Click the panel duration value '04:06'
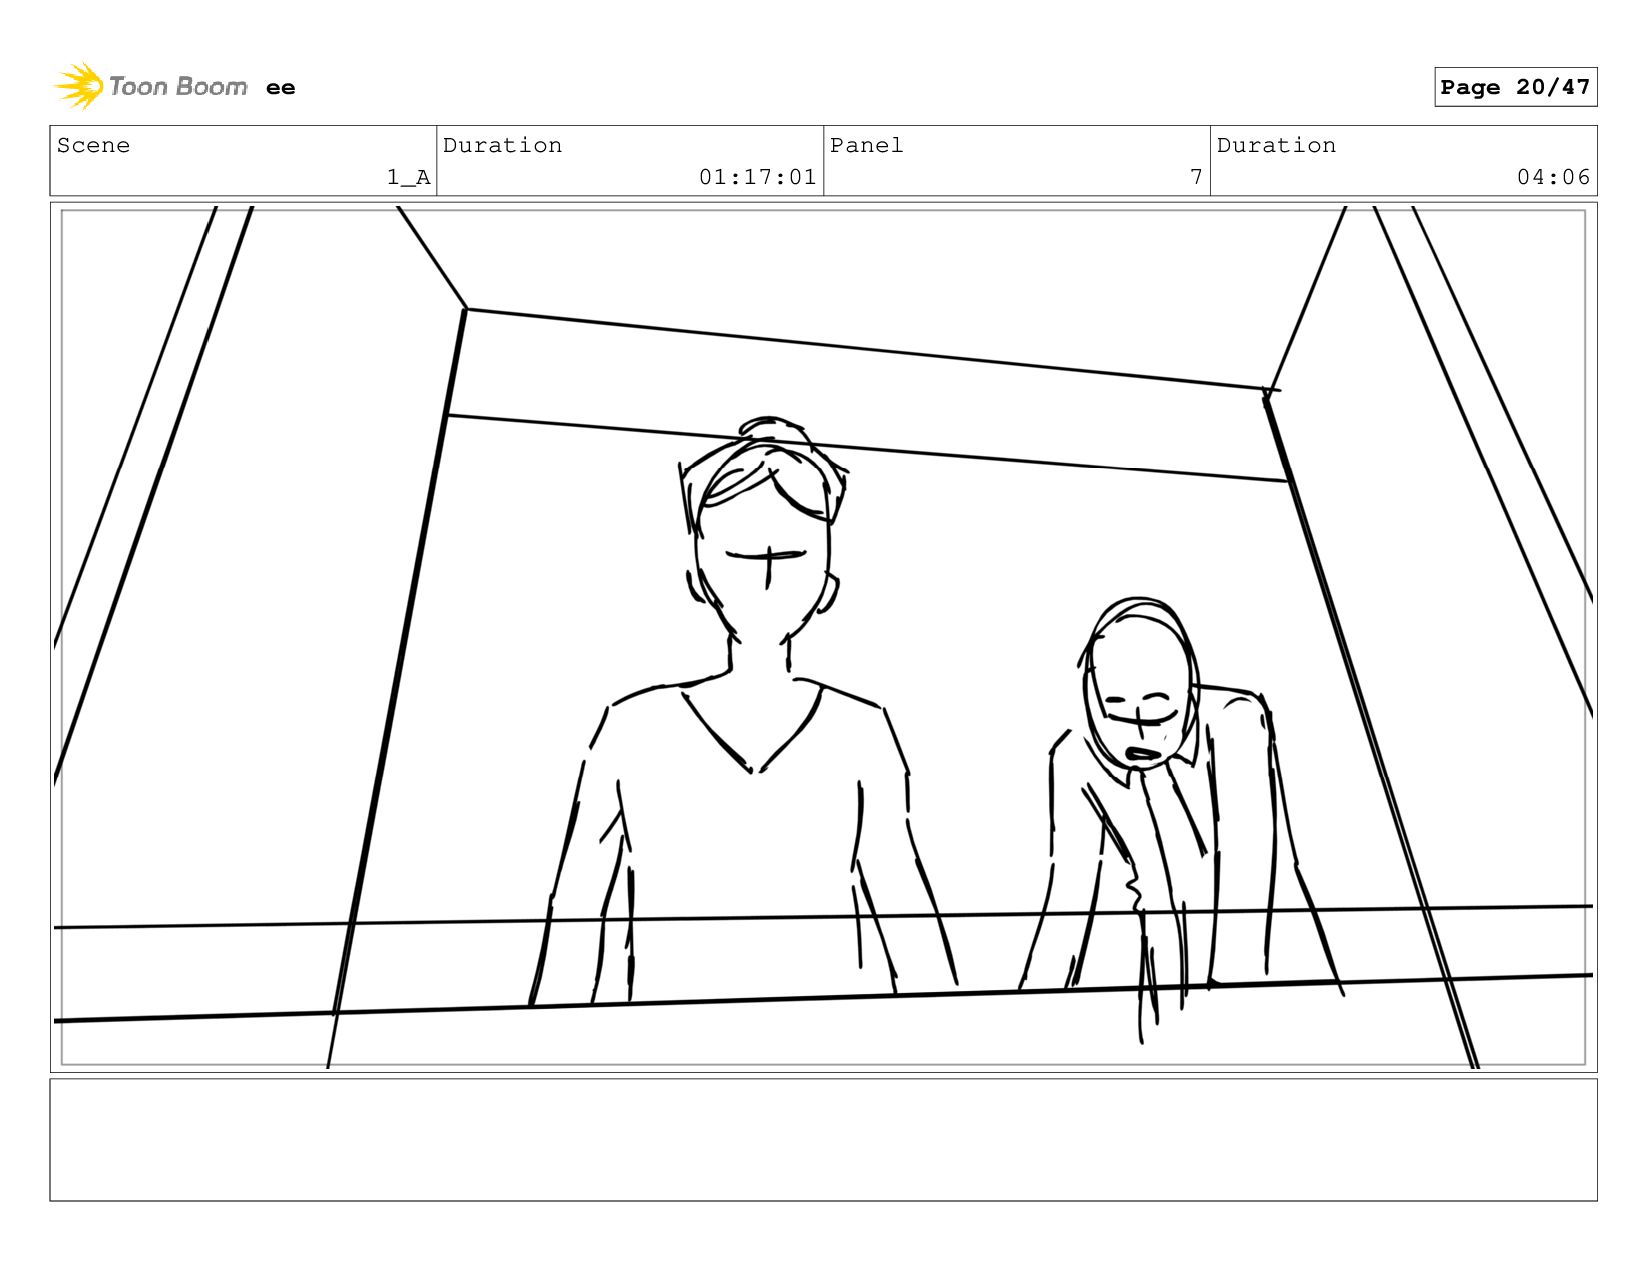 click(x=1553, y=177)
